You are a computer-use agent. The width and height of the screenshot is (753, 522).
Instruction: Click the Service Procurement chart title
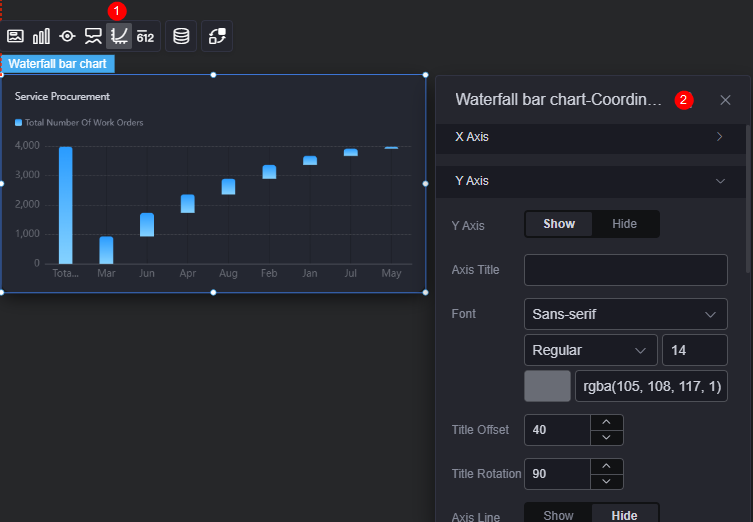[x=62, y=97]
